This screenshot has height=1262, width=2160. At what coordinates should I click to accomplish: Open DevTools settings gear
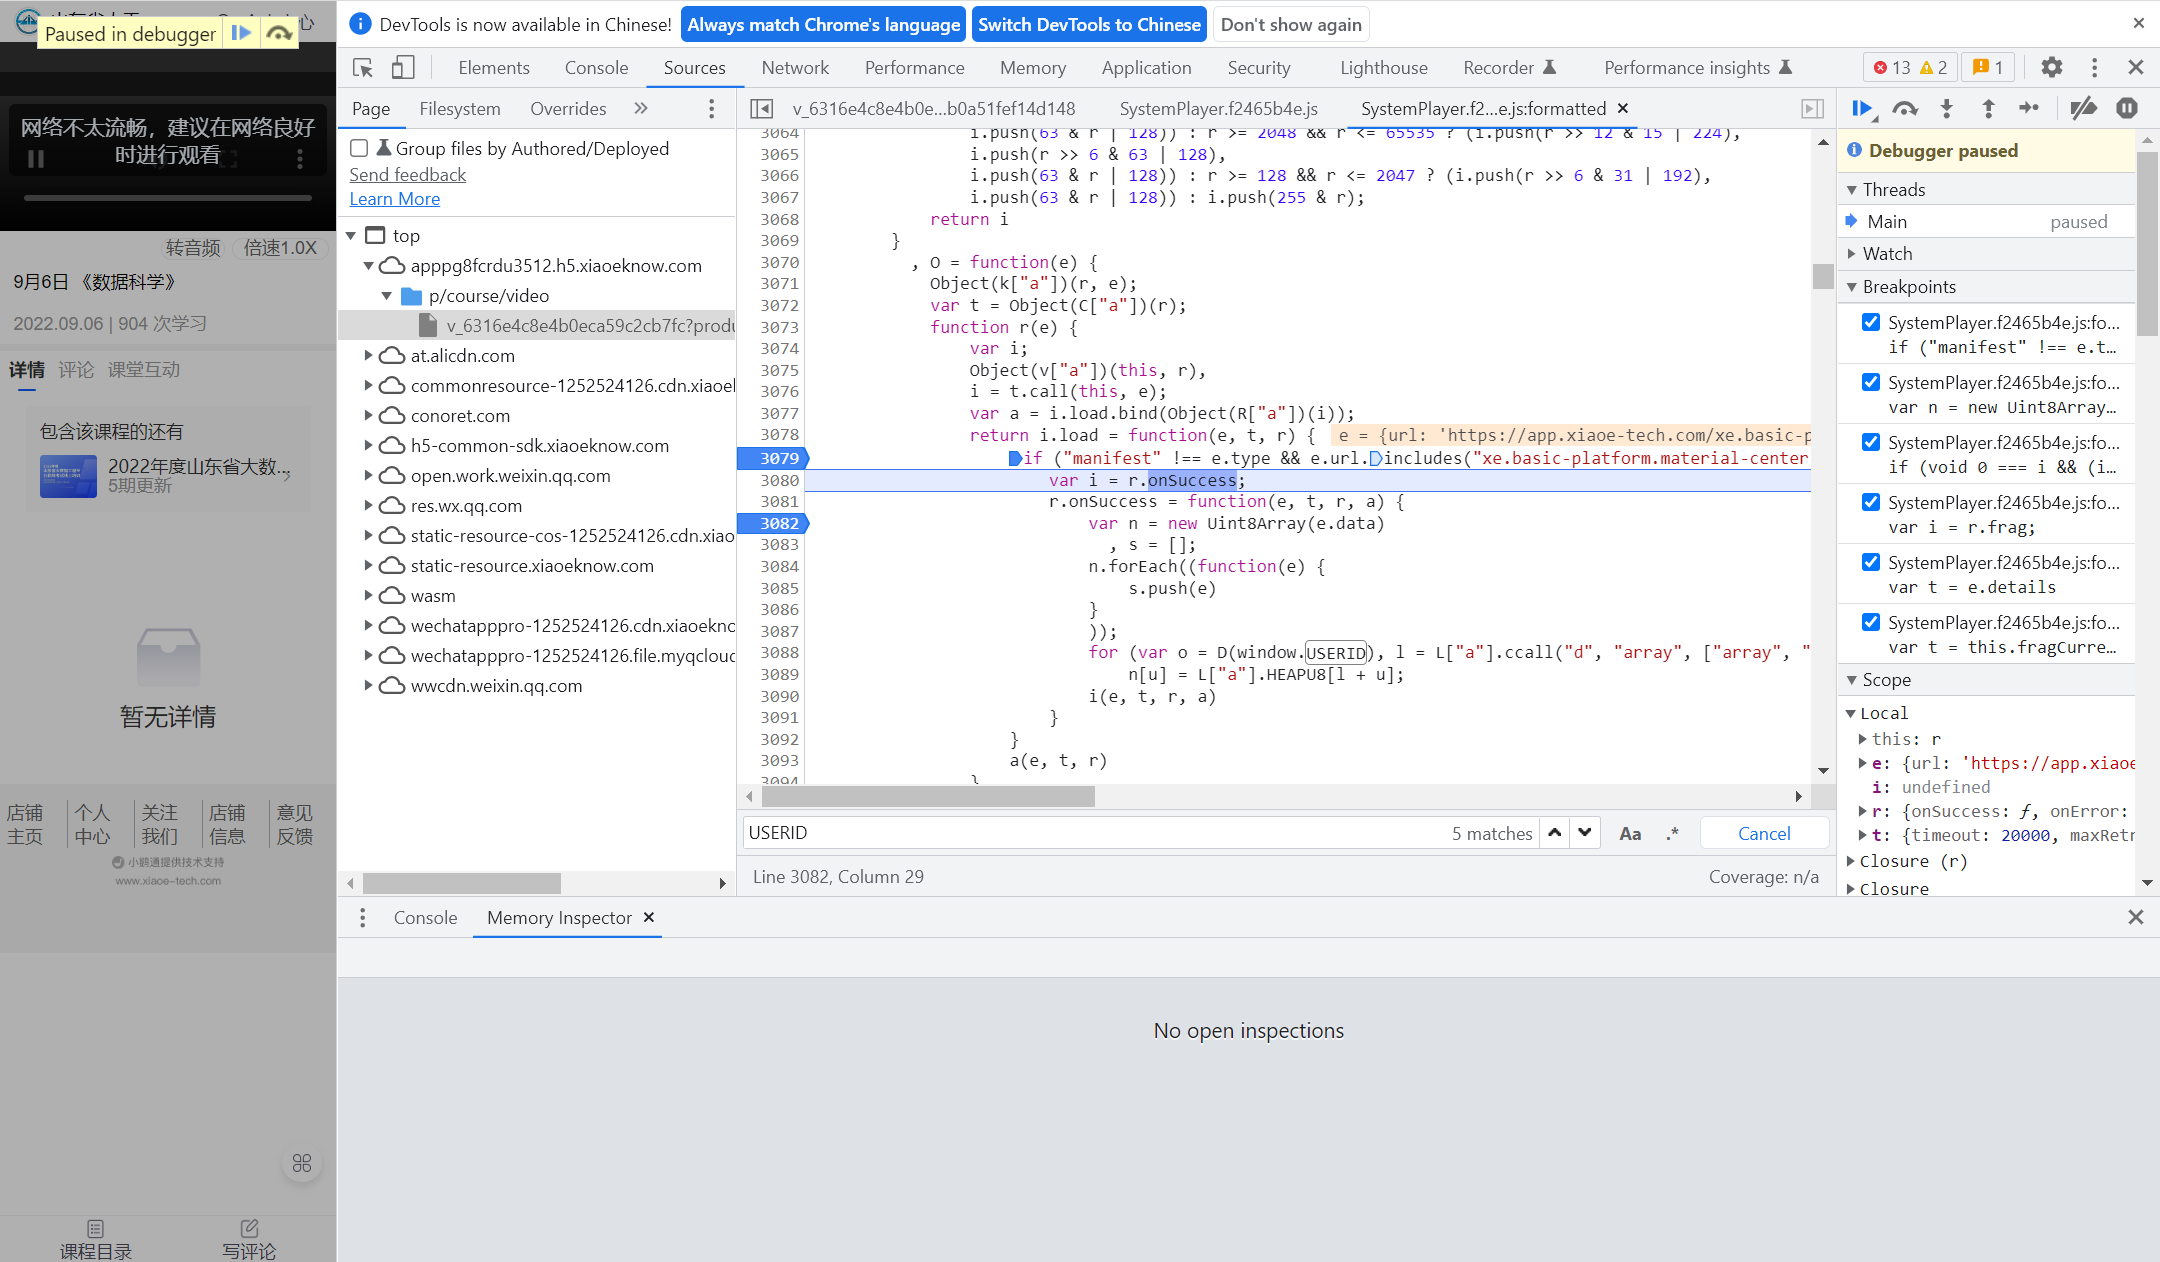click(x=2051, y=68)
